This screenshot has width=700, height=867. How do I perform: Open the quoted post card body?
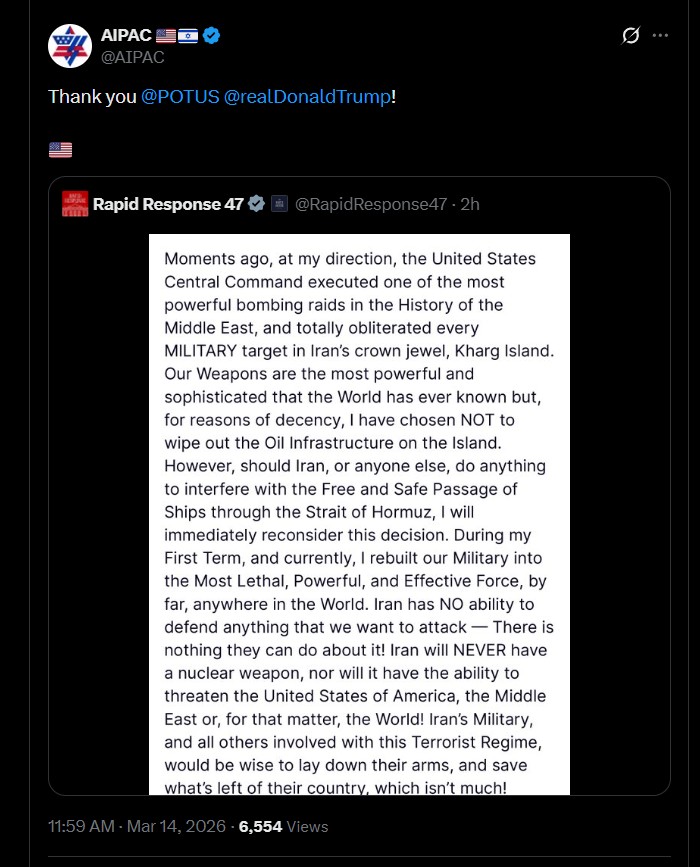point(359,486)
